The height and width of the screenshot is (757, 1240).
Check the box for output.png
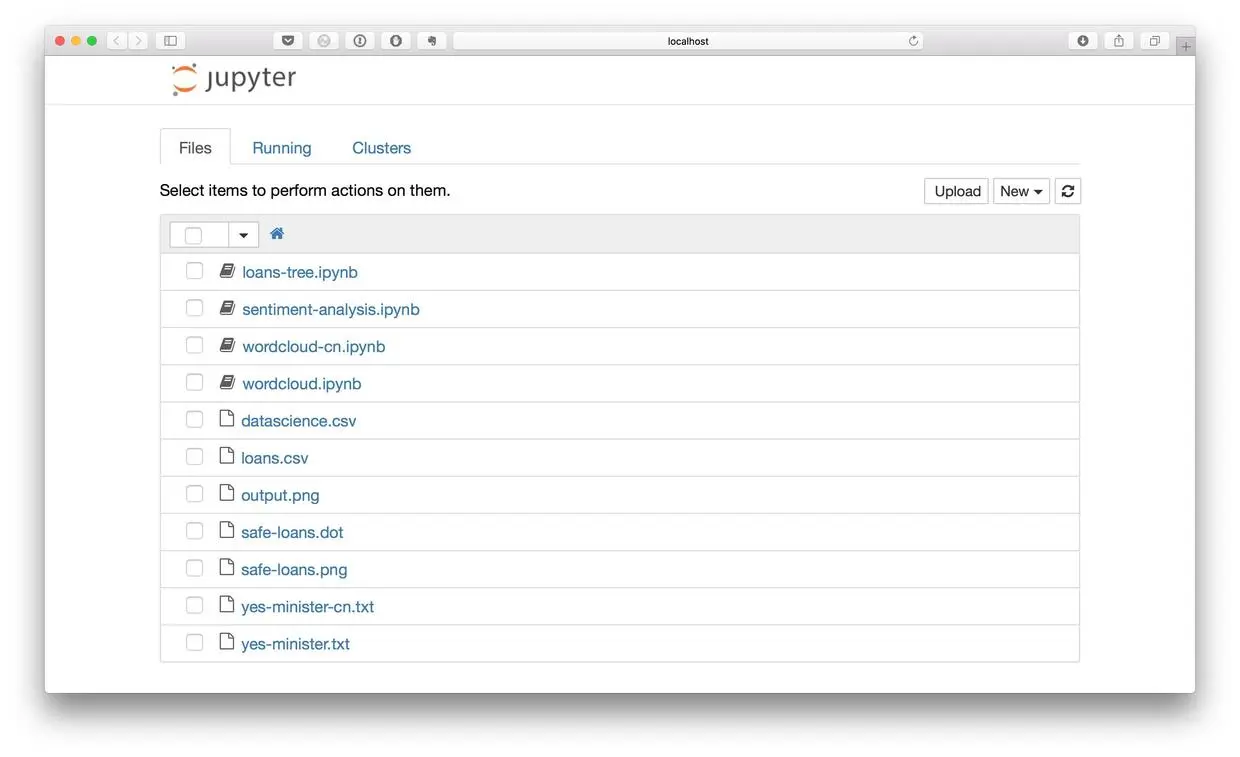[x=194, y=493]
